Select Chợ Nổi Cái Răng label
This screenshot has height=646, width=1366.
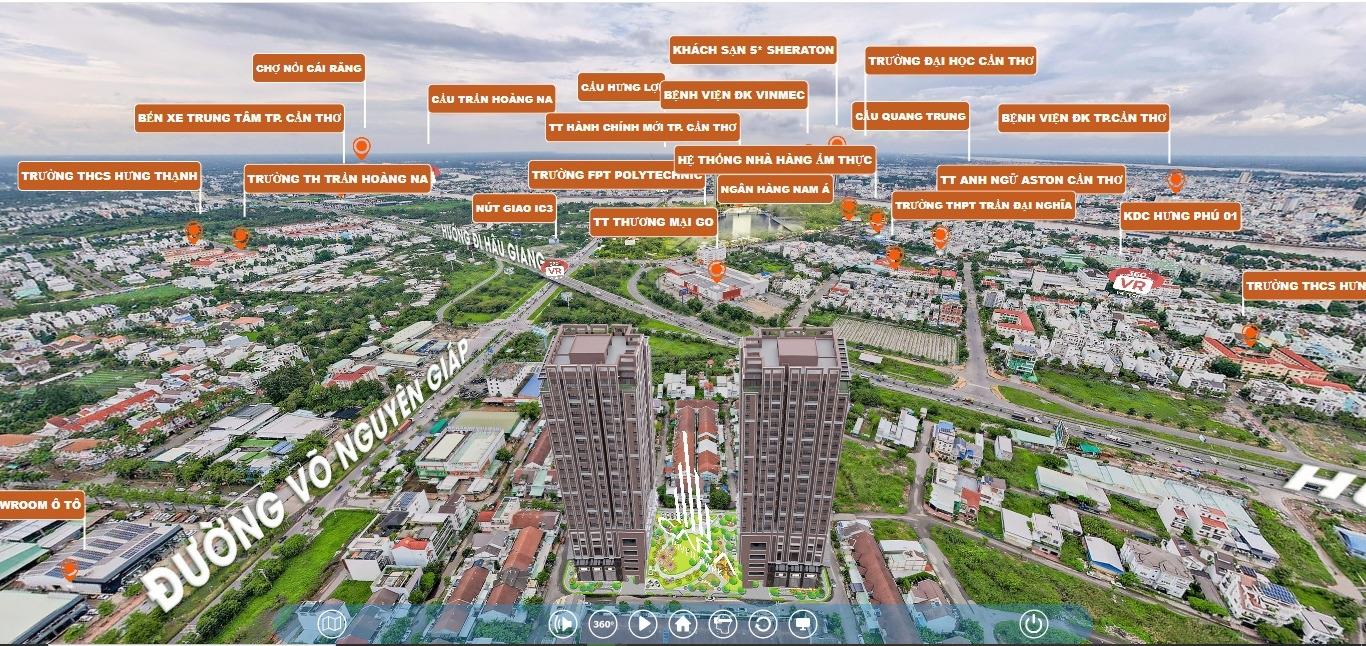(x=309, y=68)
